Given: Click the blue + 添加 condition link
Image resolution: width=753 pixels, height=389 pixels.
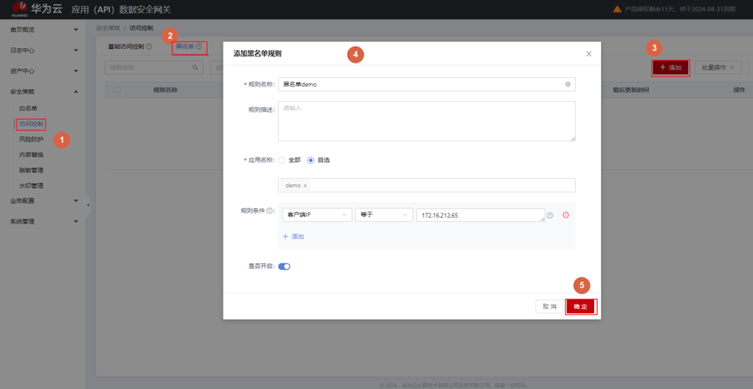Looking at the screenshot, I should [293, 236].
